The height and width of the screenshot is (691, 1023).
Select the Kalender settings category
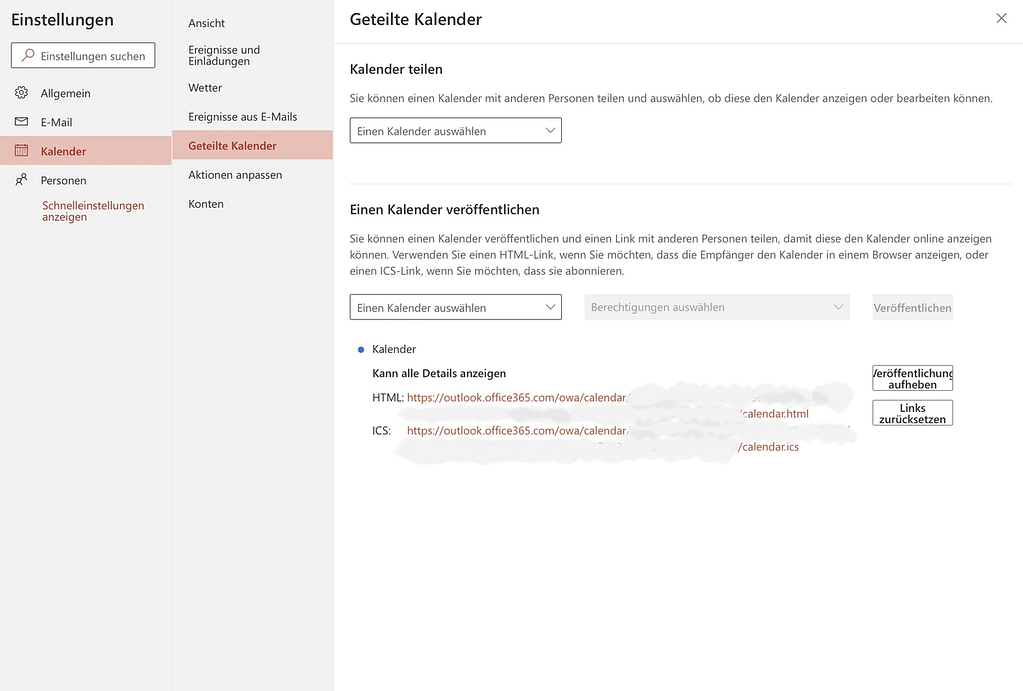coord(85,151)
